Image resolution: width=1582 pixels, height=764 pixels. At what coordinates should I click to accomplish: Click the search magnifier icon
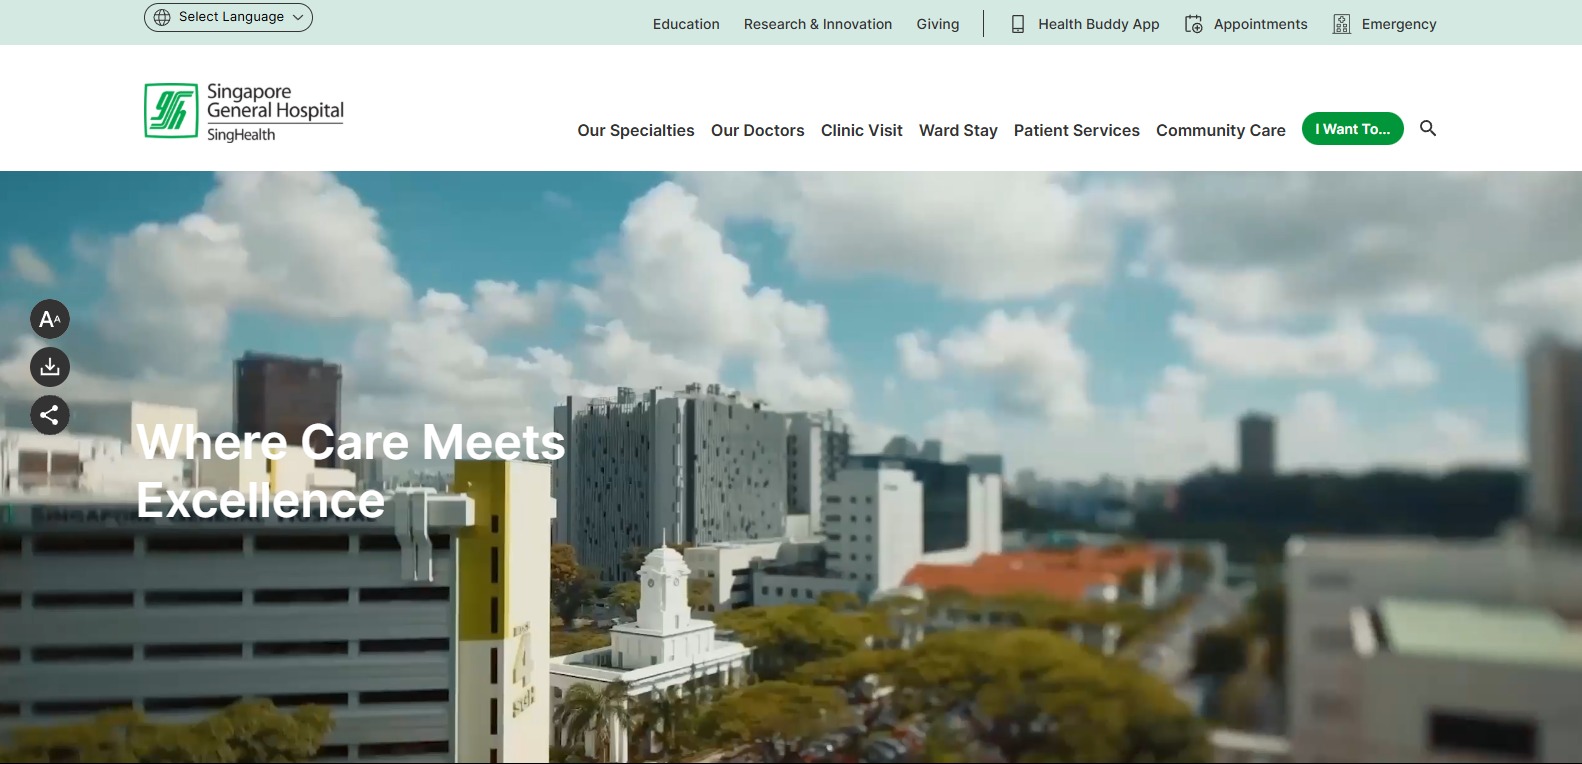pos(1428,128)
